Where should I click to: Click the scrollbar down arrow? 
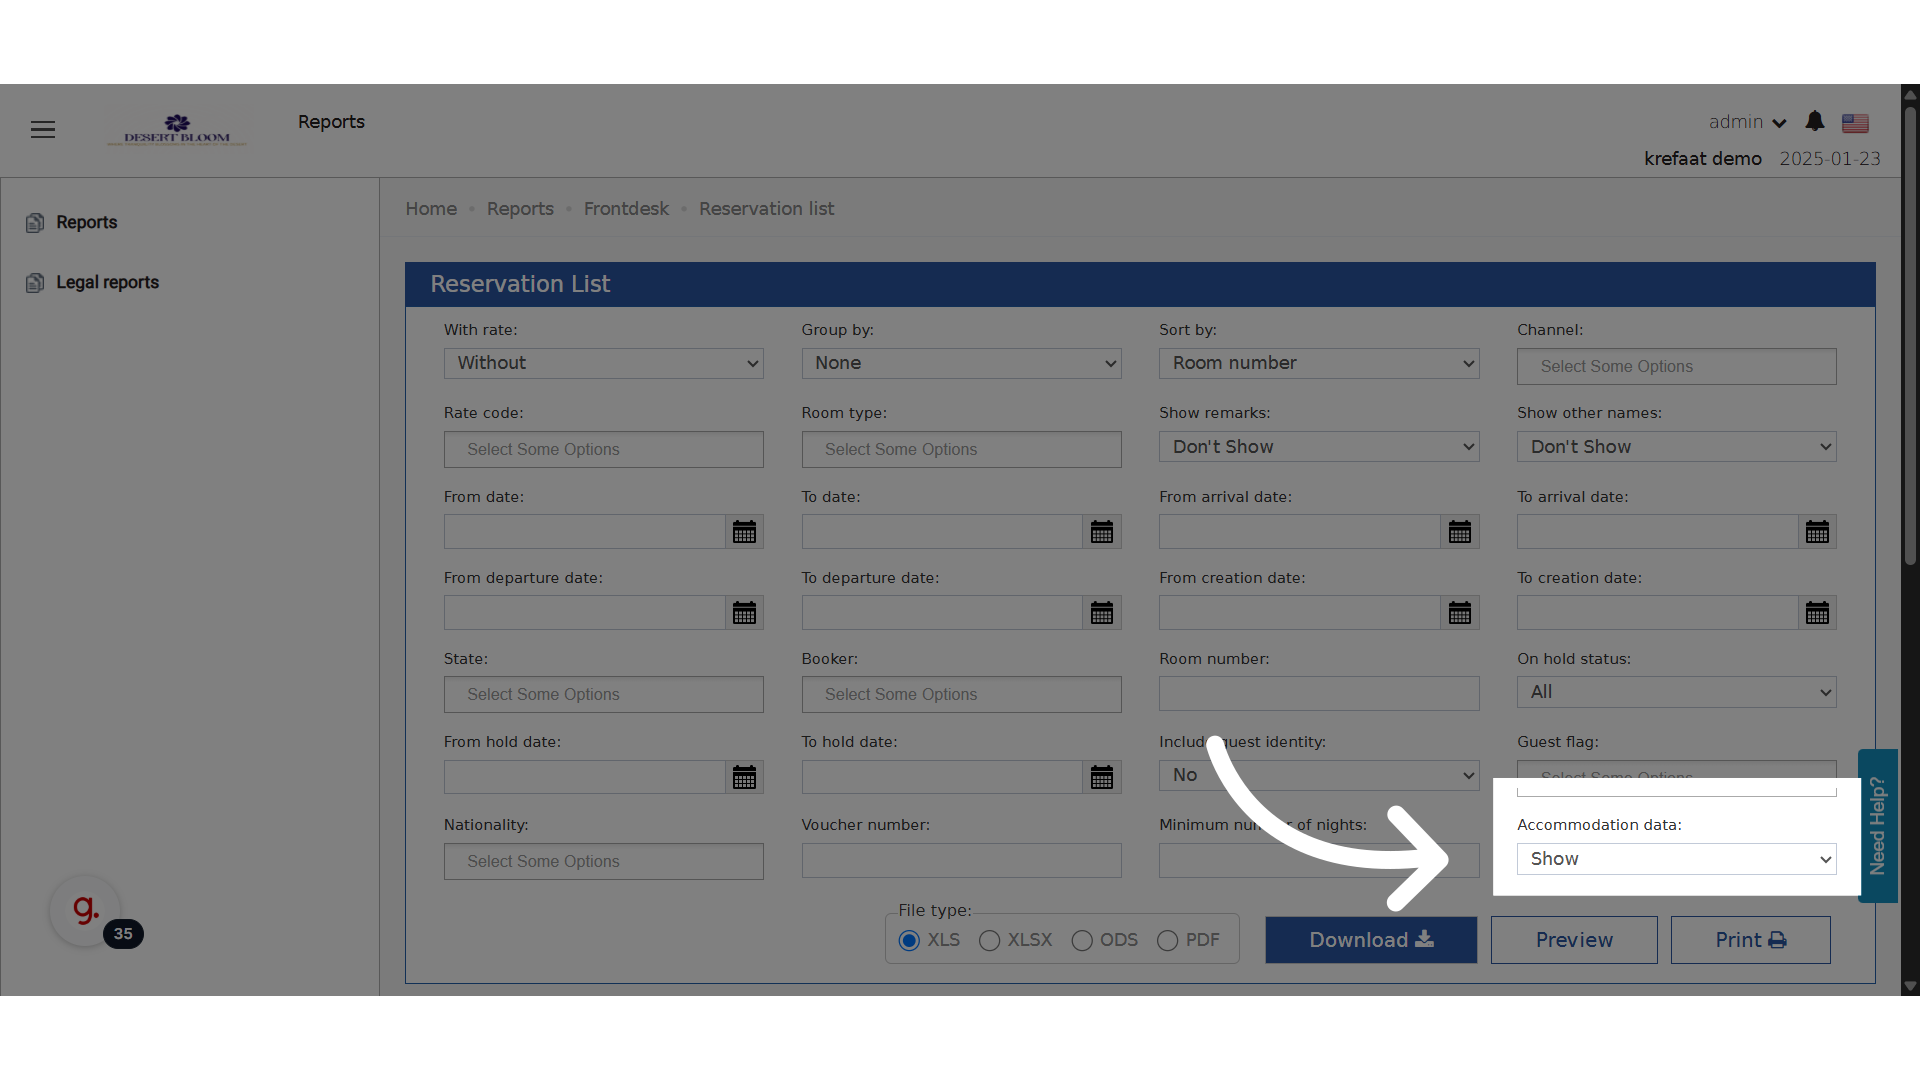pos(1910,986)
